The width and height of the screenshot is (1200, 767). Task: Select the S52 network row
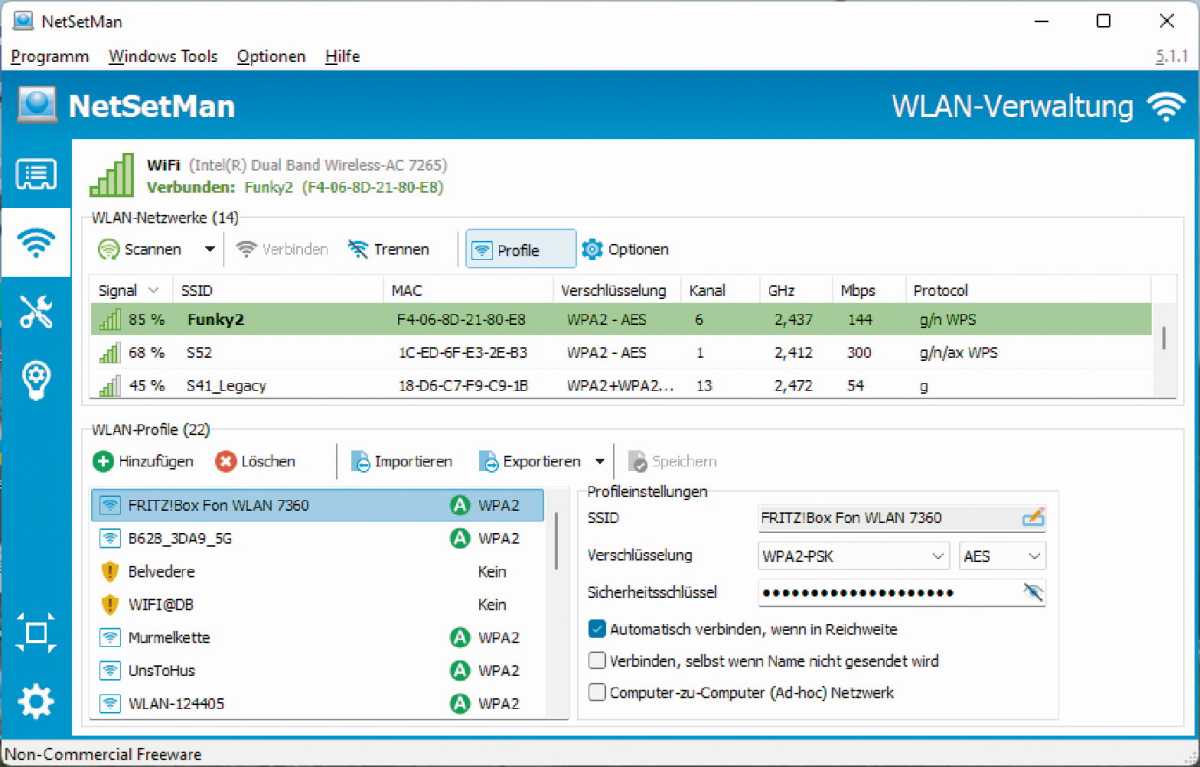pyautogui.click(x=621, y=353)
